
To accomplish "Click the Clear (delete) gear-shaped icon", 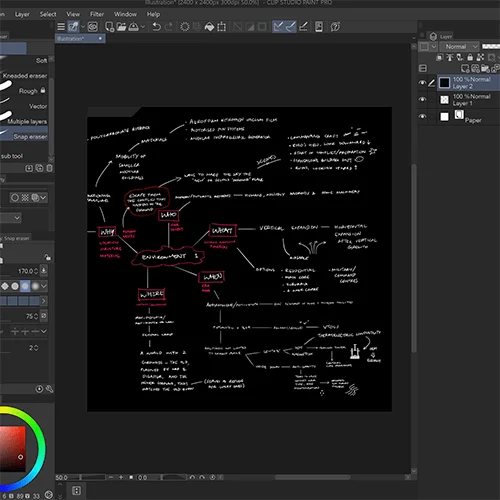I will tap(185, 27).
